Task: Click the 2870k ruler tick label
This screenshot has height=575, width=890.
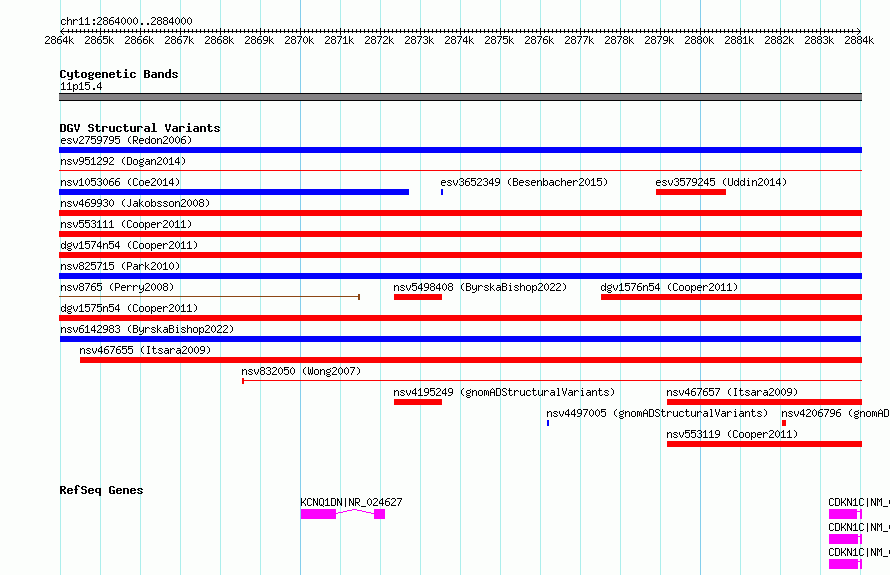Action: pyautogui.click(x=299, y=40)
